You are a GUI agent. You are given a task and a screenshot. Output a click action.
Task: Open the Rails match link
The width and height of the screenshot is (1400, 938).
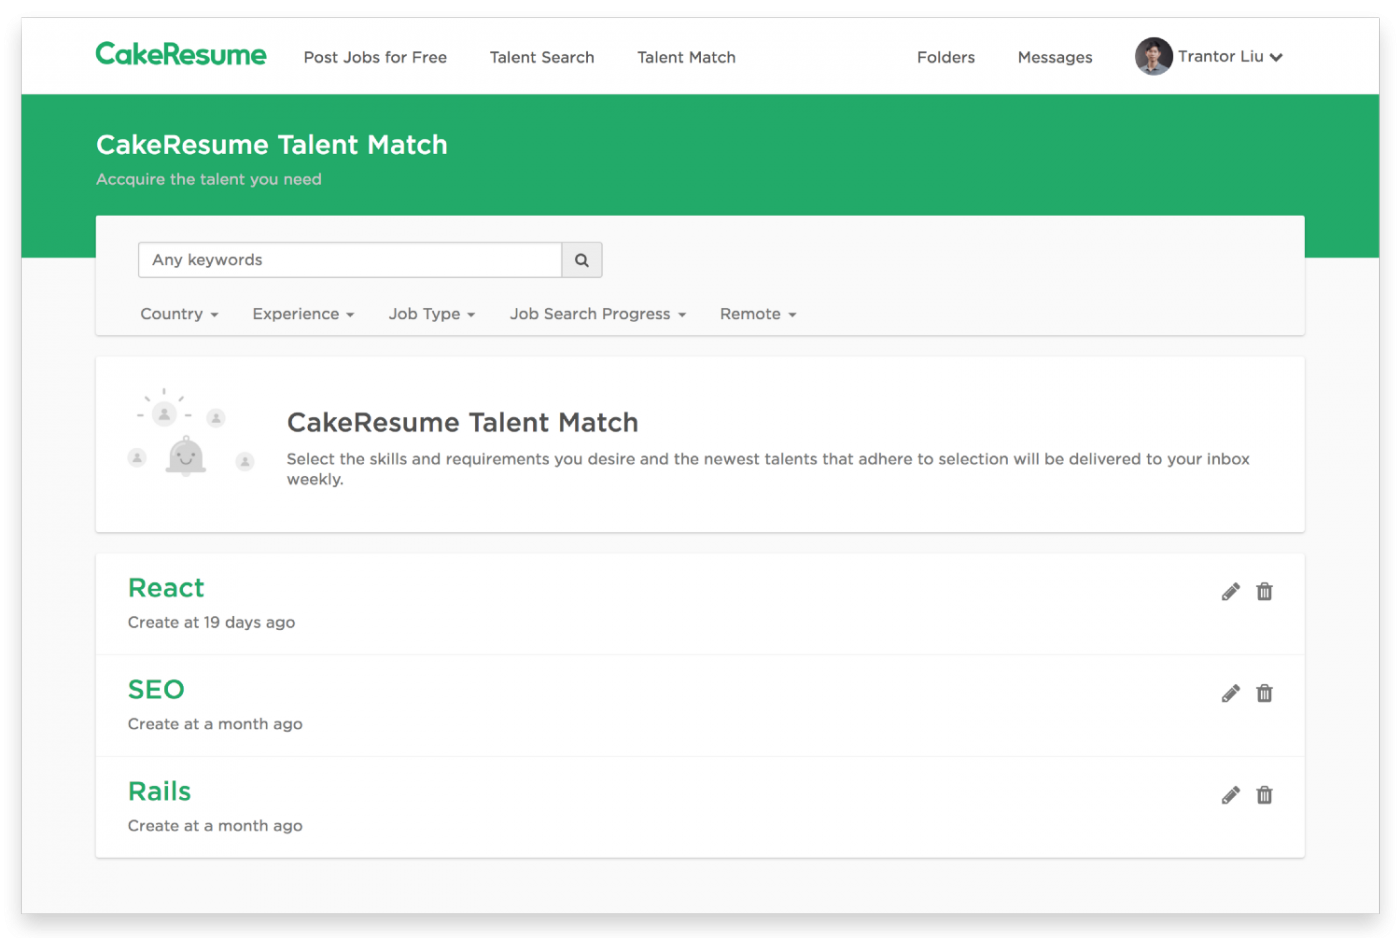[x=159, y=792]
